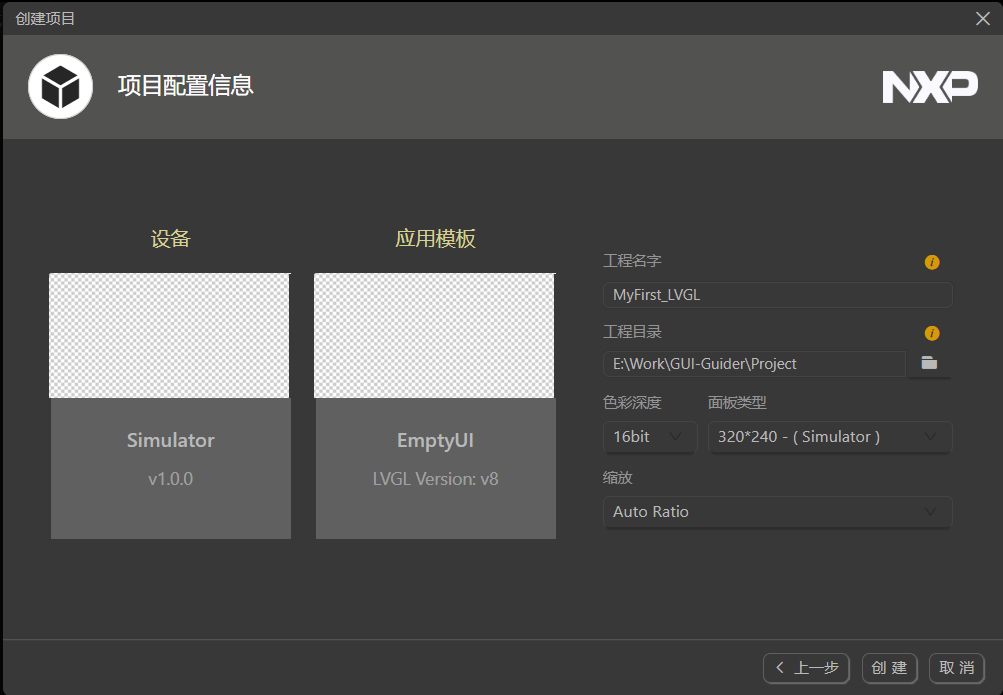Screen dimensions: 1003x695
Task: Close the 创建项目 dialog
Action: tap(981, 17)
